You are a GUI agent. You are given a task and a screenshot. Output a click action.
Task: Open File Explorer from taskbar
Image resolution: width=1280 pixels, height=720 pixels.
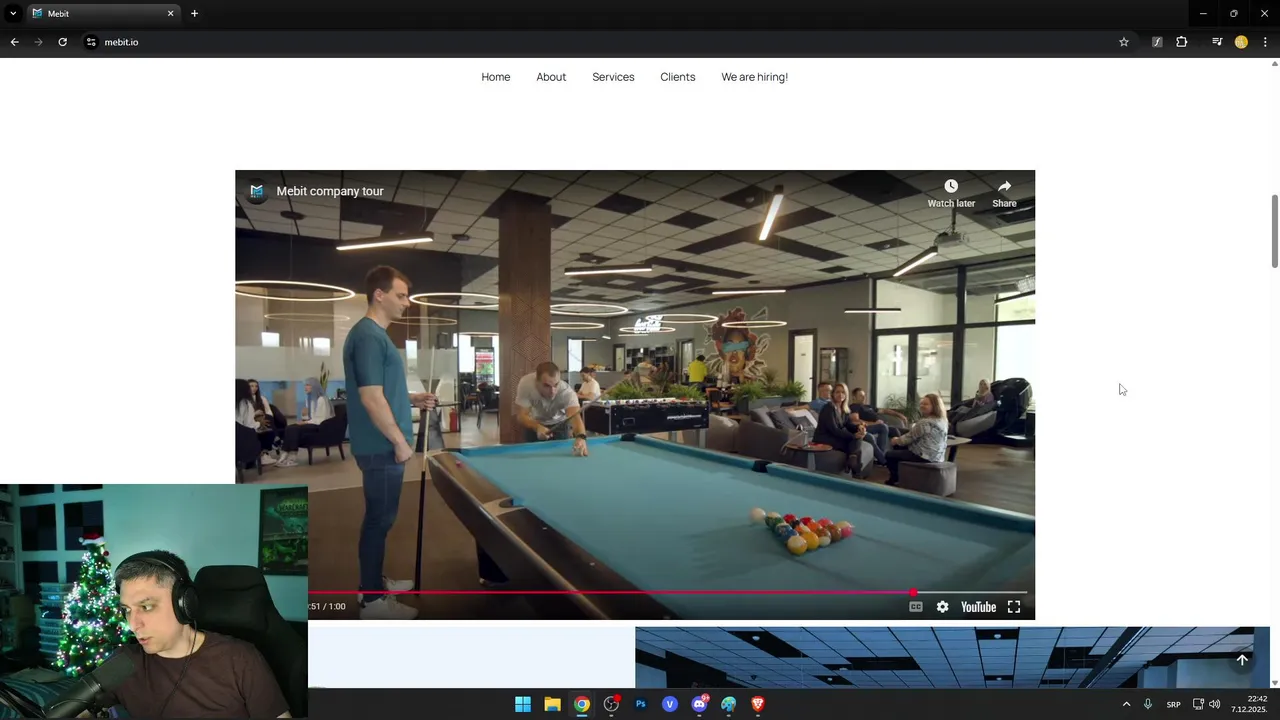[552, 704]
